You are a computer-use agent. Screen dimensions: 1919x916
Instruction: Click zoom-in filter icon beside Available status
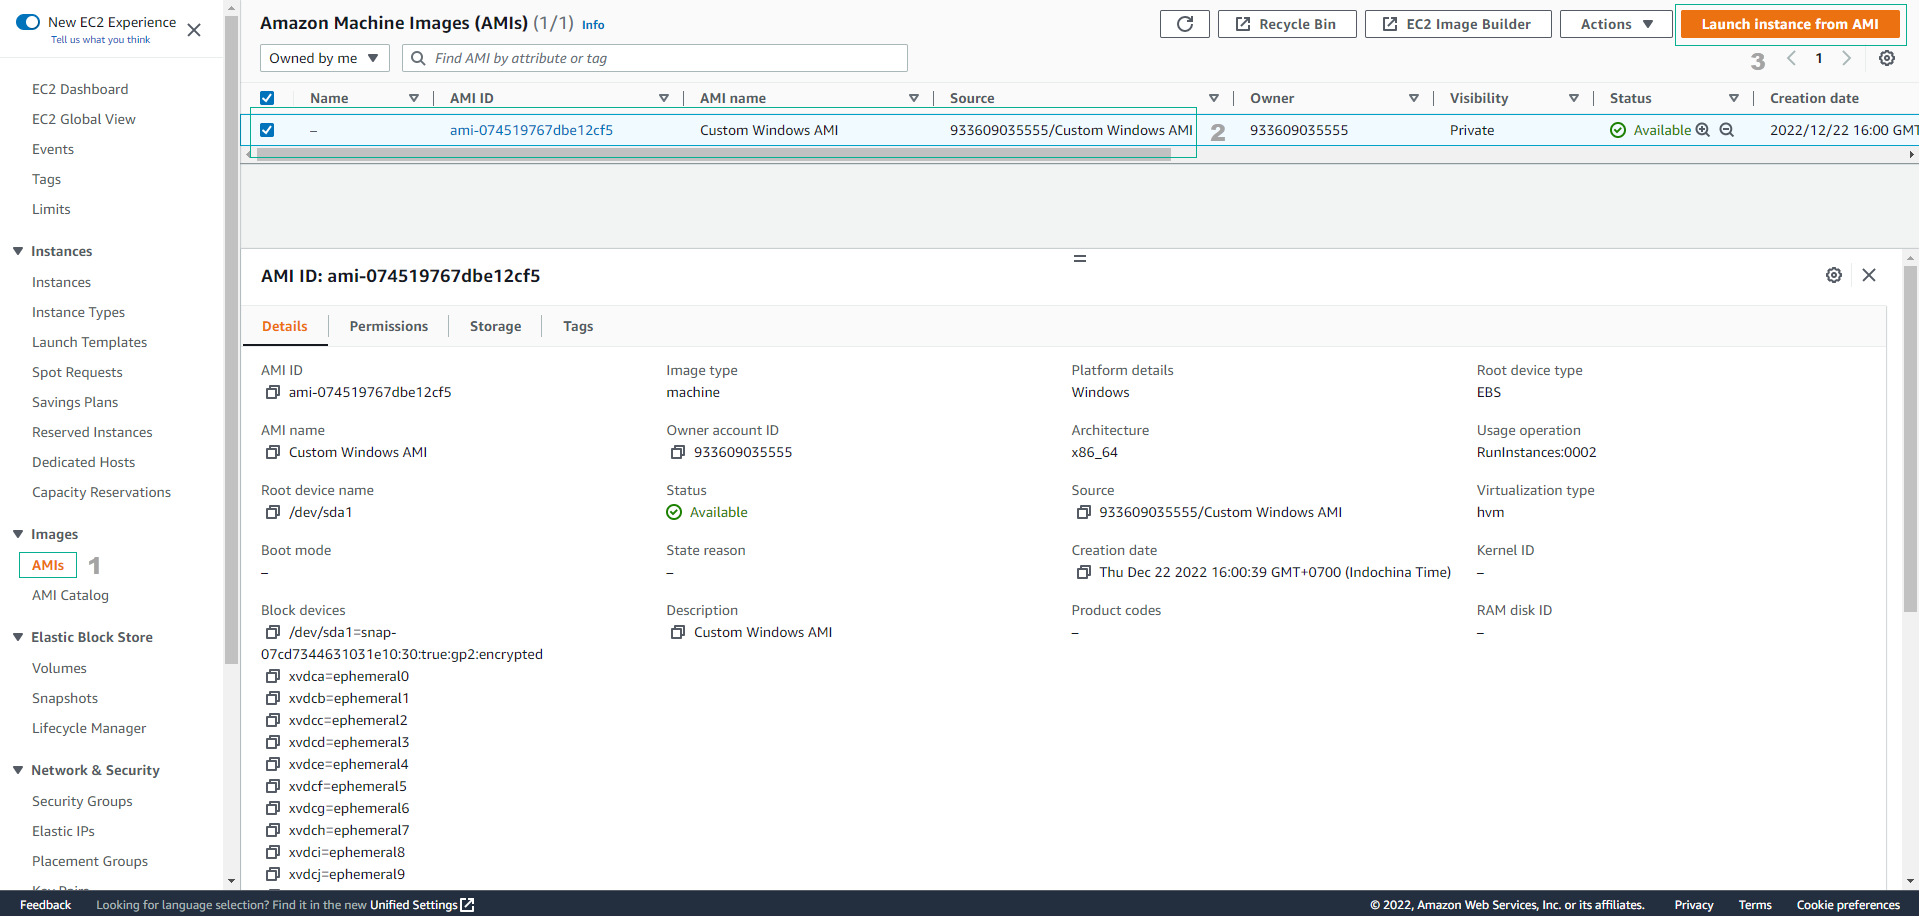point(1703,130)
